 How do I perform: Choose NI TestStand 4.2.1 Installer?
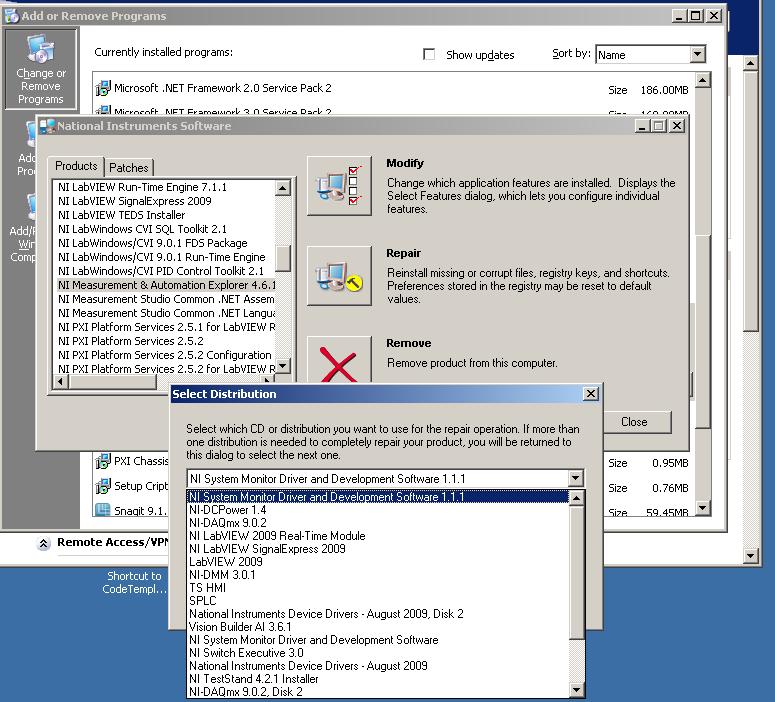[x=378, y=679]
